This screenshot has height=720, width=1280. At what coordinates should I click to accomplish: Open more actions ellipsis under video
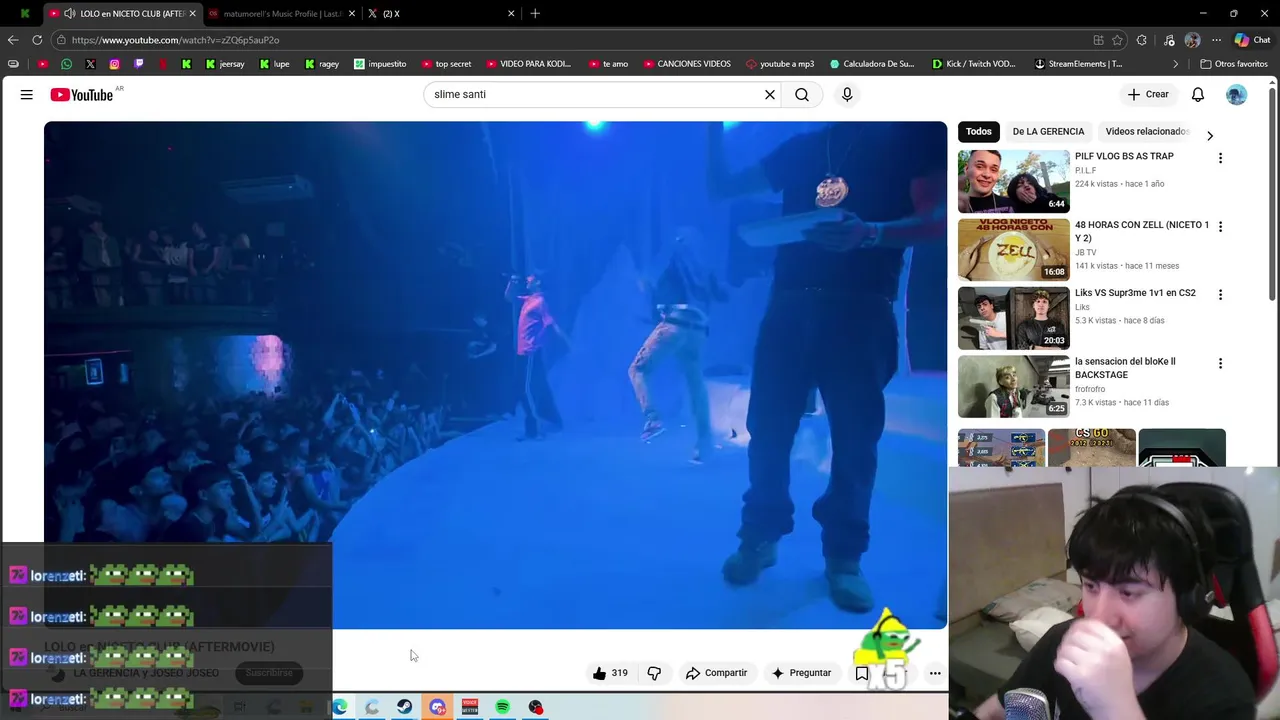pyautogui.click(x=935, y=673)
